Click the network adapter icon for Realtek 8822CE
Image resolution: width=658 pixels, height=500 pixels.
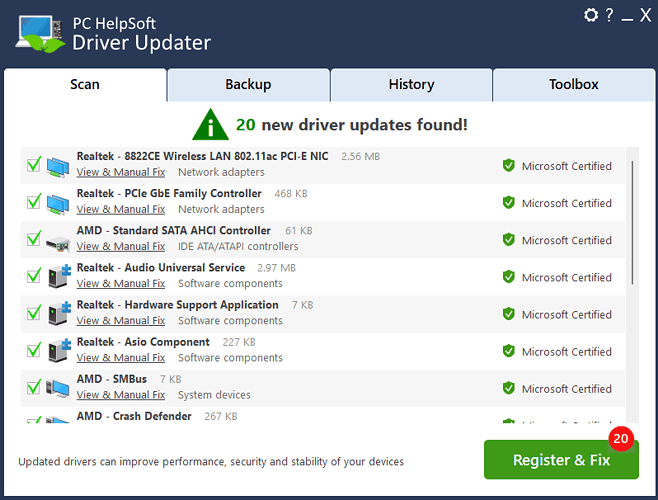coord(58,167)
